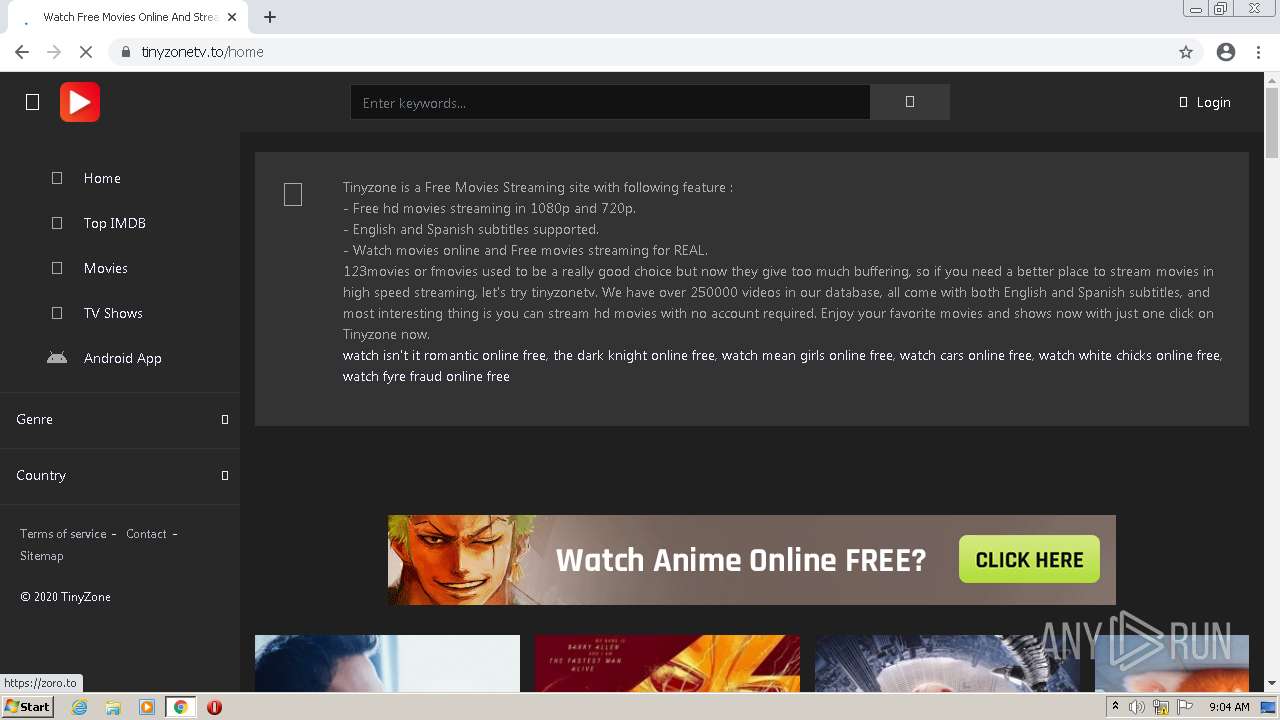This screenshot has height=720, width=1280.
Task: Bookmark this page with the star icon
Action: [1186, 52]
